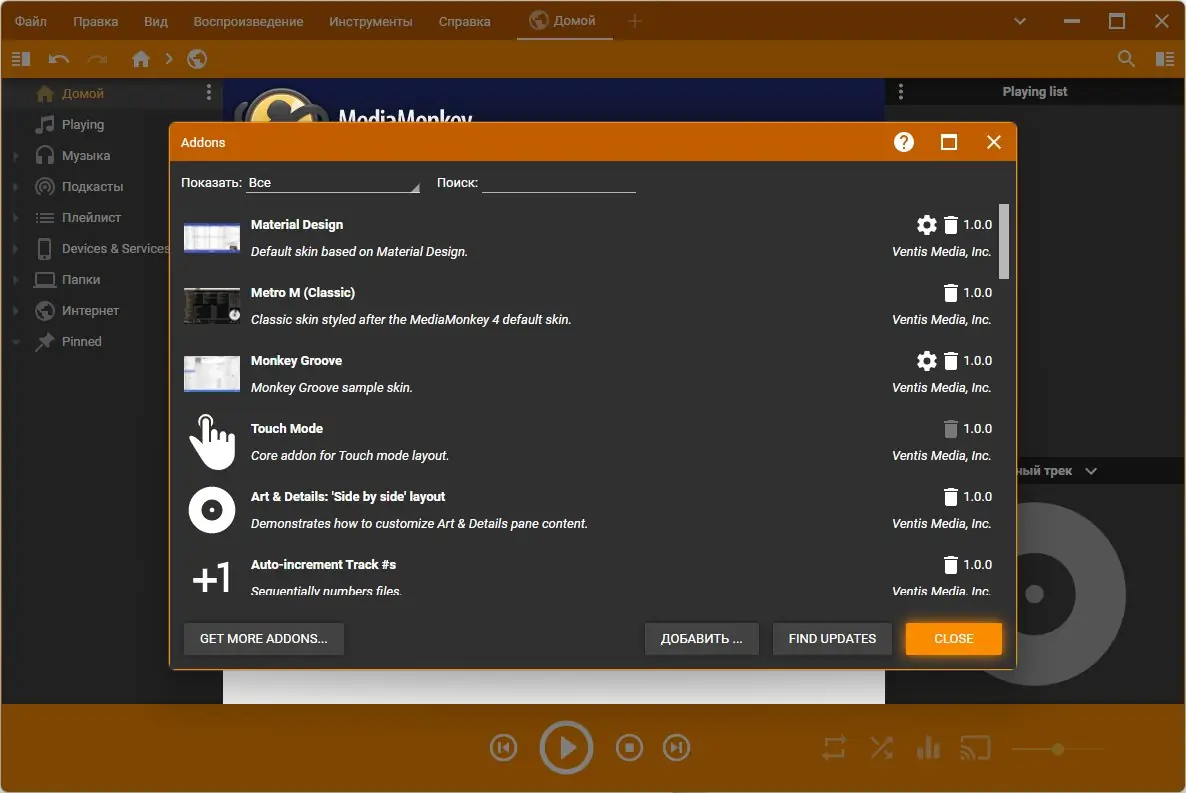Open the Воспроизведение menu
This screenshot has width=1186, height=793.
tap(248, 21)
